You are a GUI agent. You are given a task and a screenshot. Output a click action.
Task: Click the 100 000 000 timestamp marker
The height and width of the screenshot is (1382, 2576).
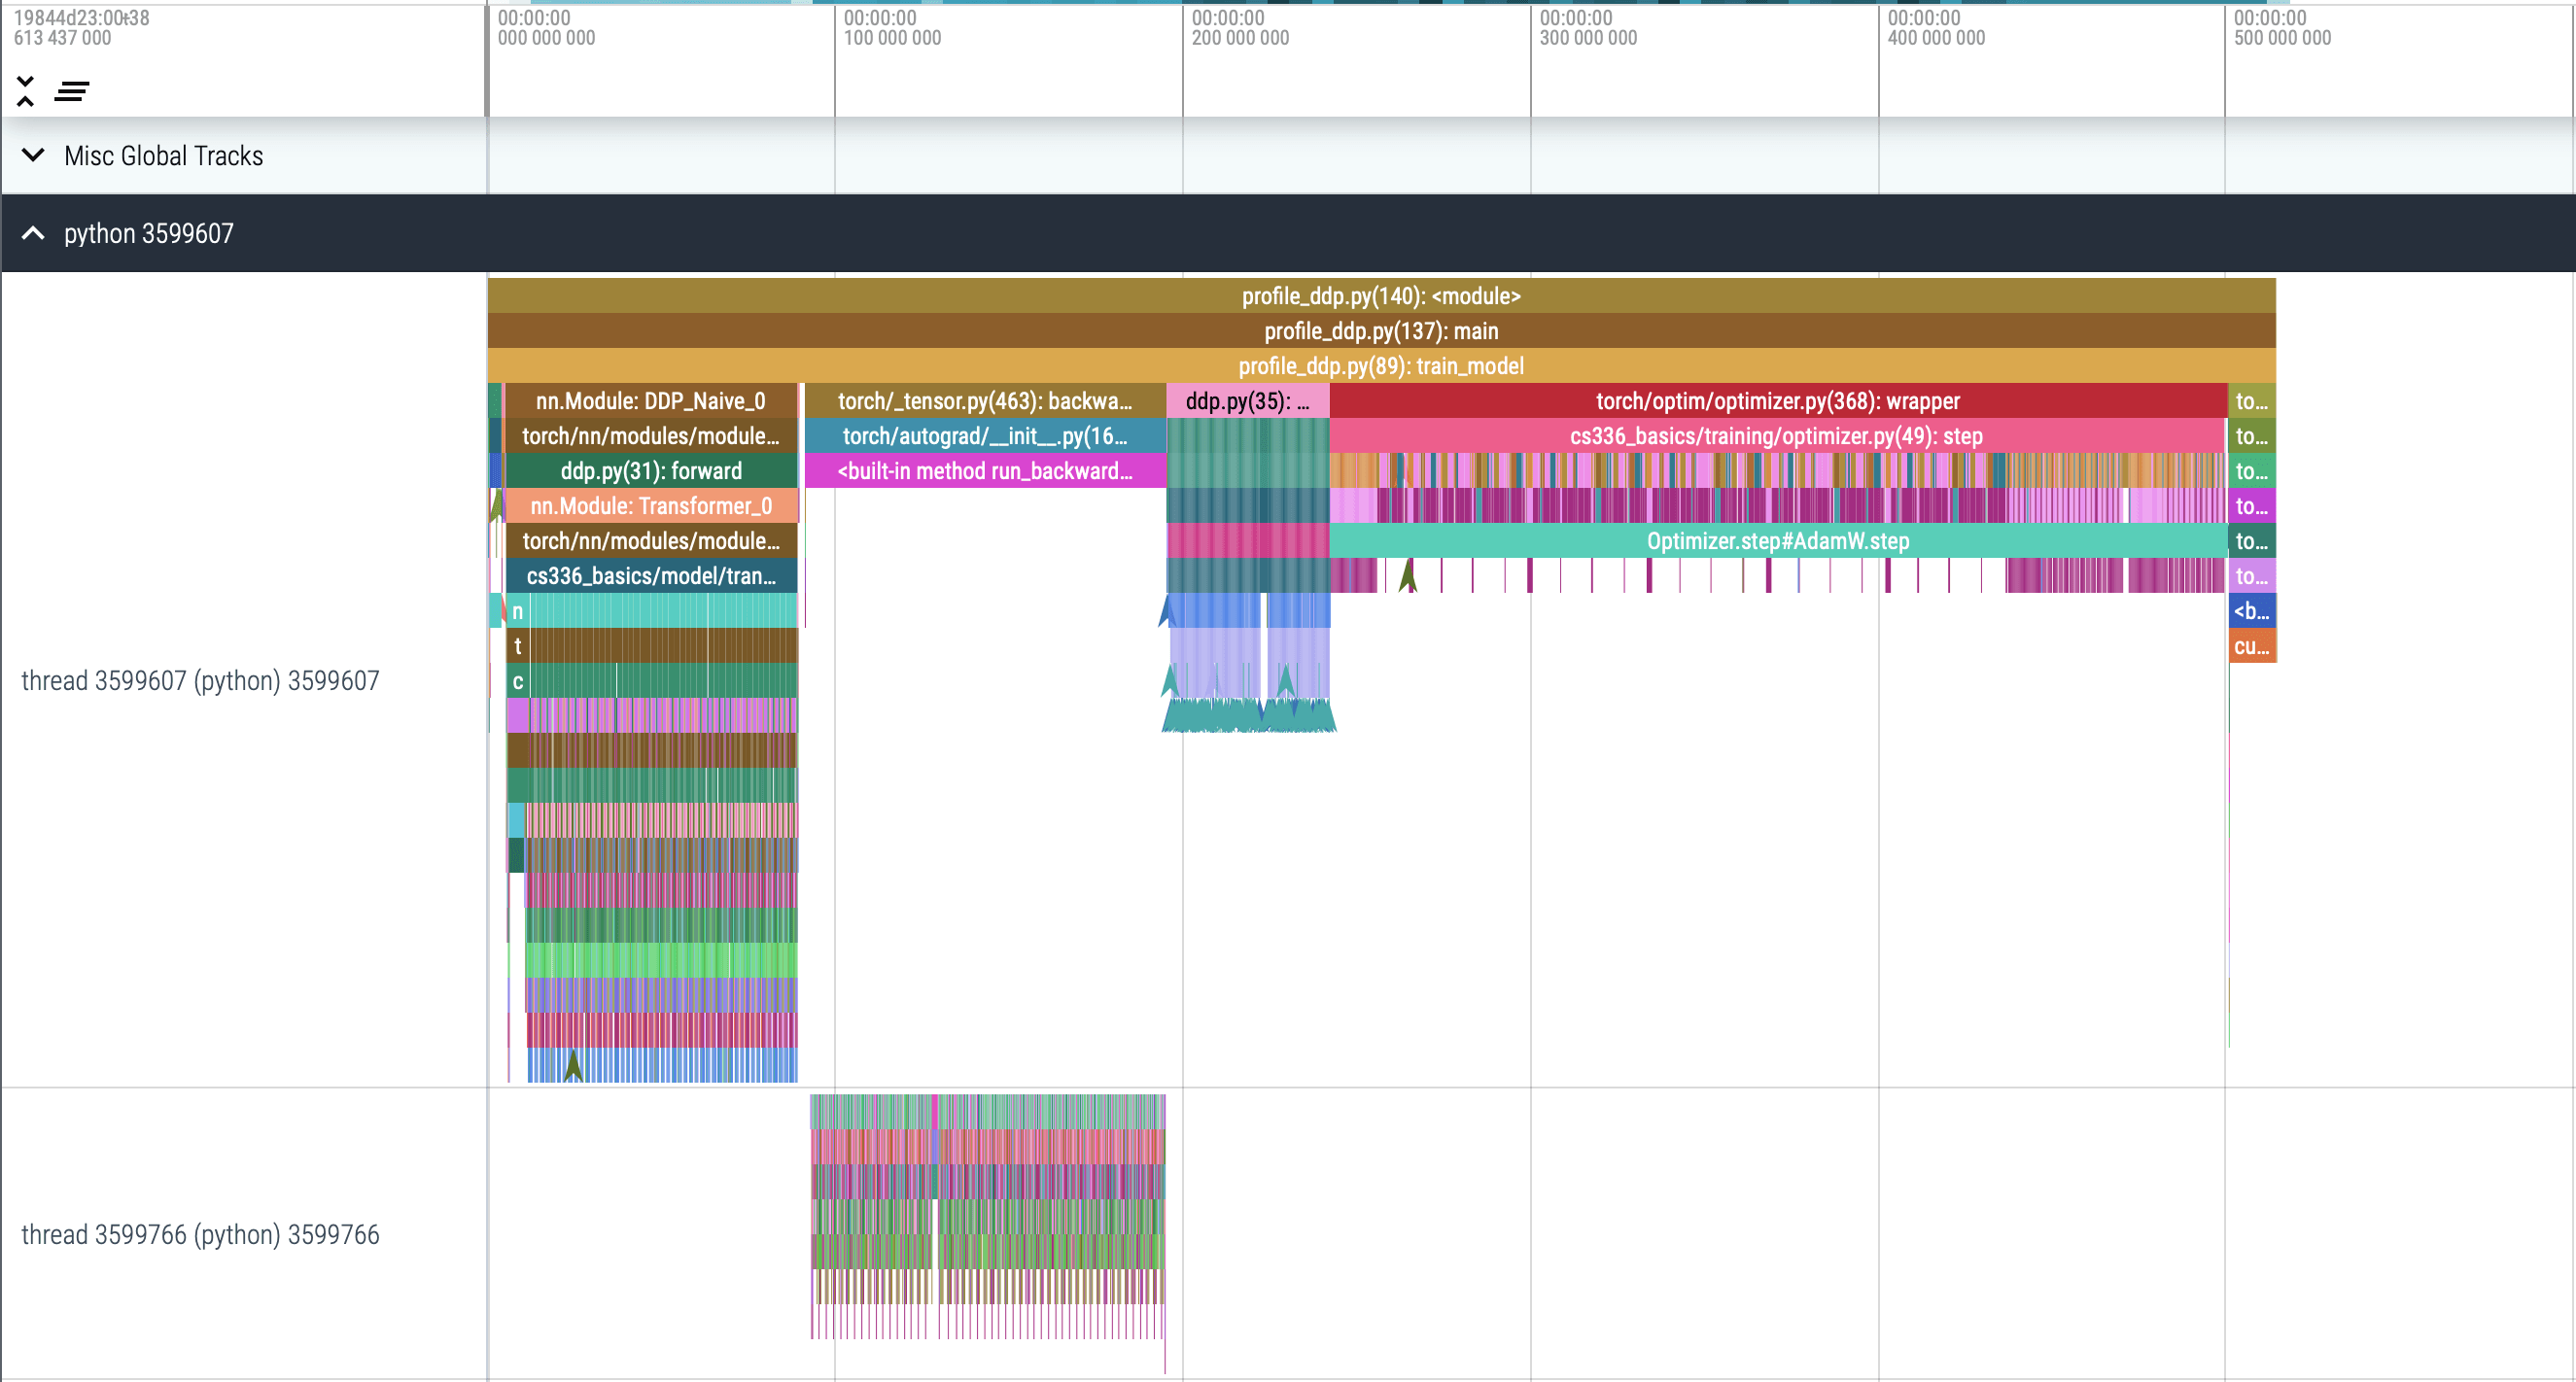tap(892, 28)
